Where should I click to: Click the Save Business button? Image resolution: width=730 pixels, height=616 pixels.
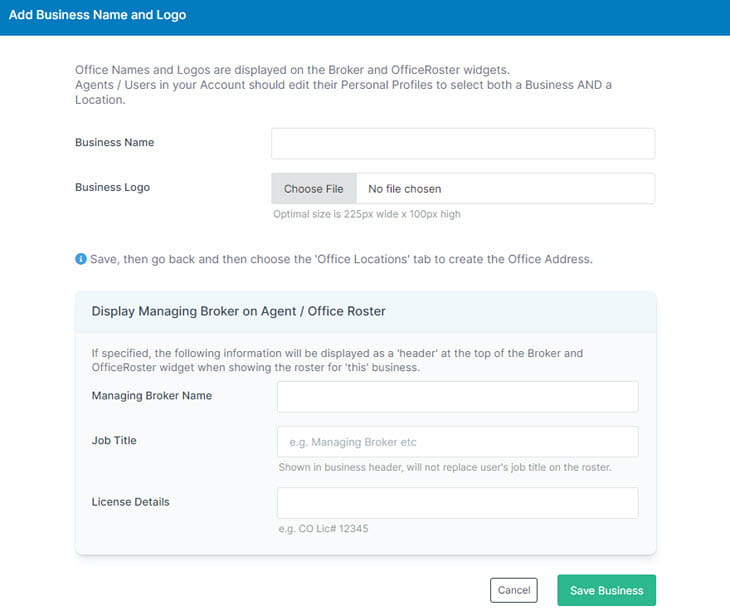pyautogui.click(x=606, y=590)
